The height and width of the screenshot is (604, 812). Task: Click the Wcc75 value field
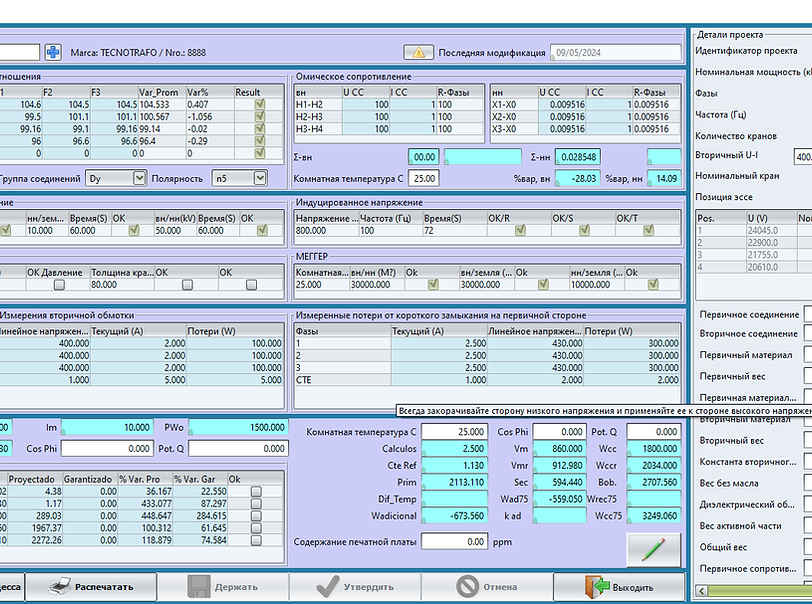[x=654, y=516]
